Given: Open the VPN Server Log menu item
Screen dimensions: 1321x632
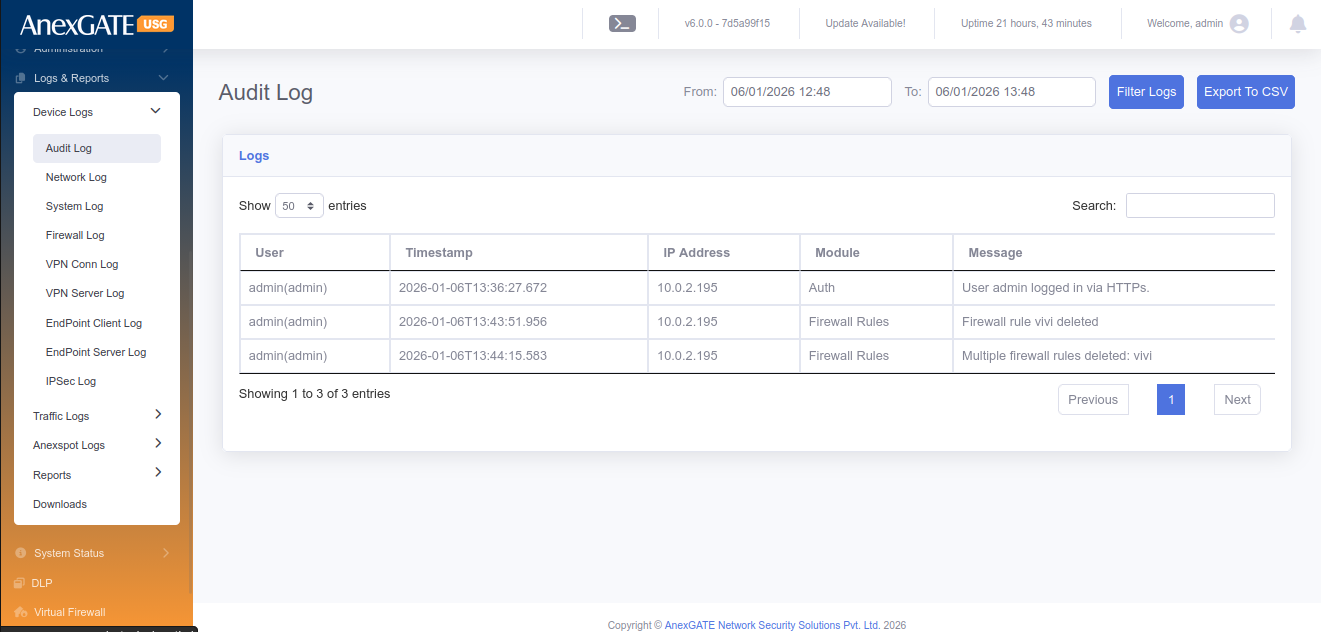Looking at the screenshot, I should pos(85,293).
